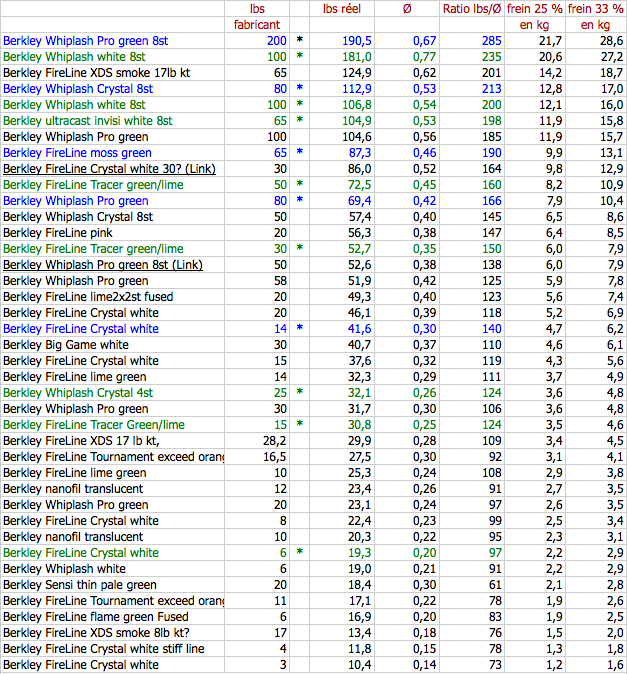Click the frein 33 % value 18,7
Image resolution: width=627 pixels, height=674 pixels.
[x=612, y=73]
